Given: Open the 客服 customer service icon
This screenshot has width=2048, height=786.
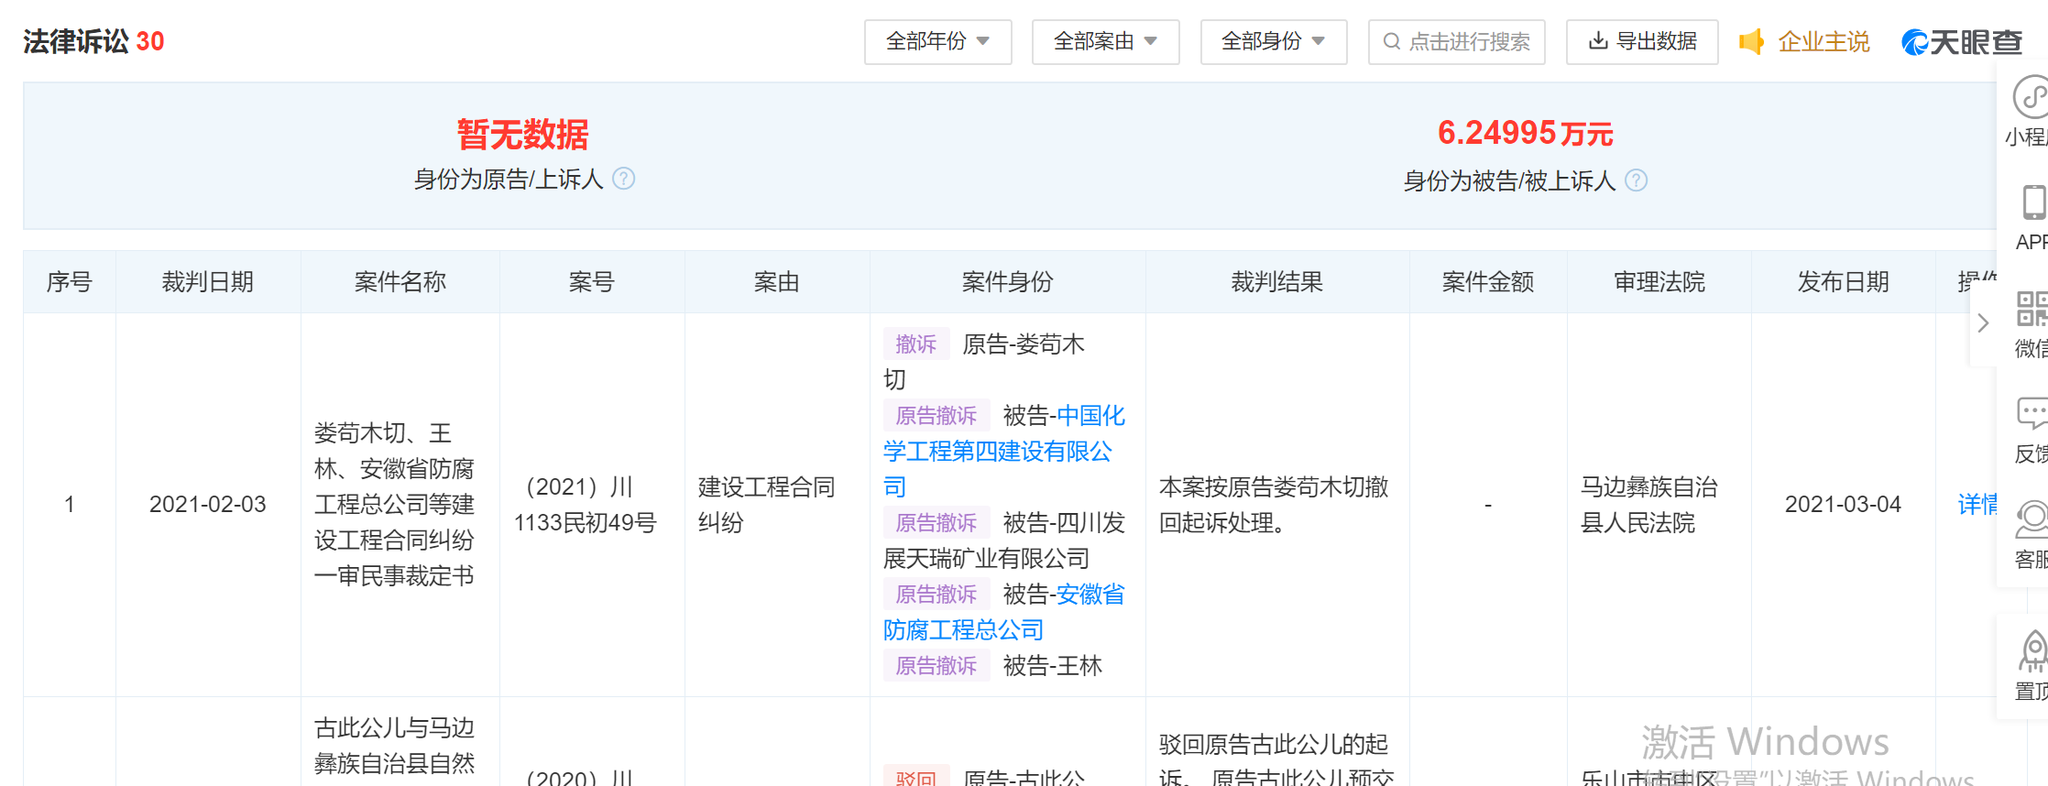Looking at the screenshot, I should pyautogui.click(x=2032, y=519).
